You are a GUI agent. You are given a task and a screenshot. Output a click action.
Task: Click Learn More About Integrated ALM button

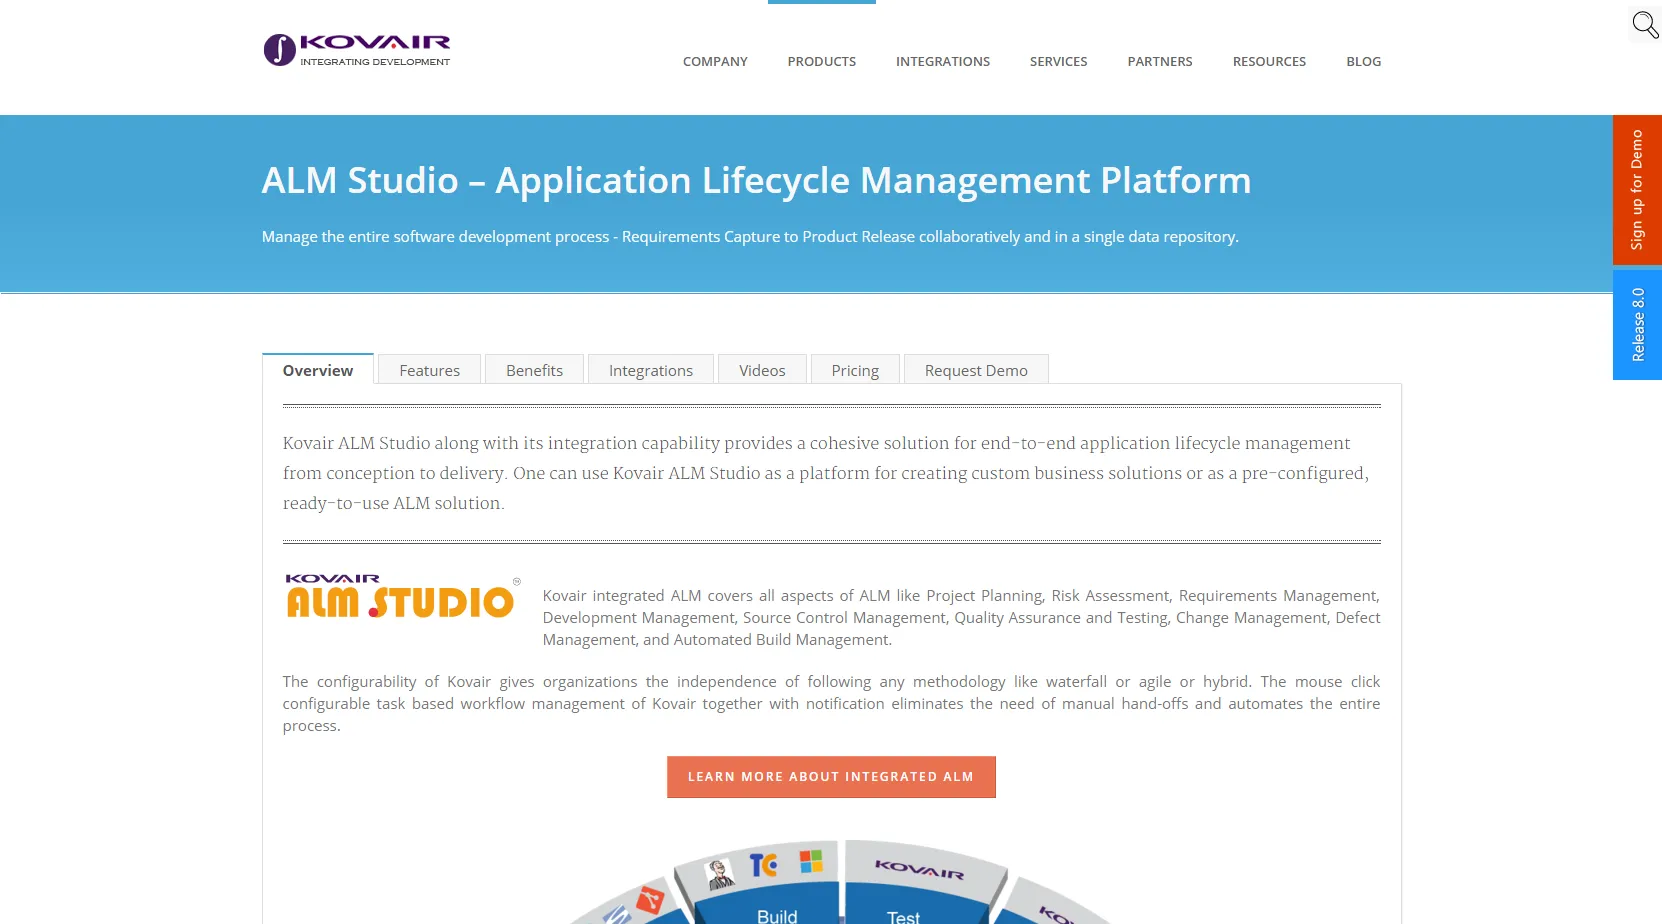pyautogui.click(x=831, y=777)
